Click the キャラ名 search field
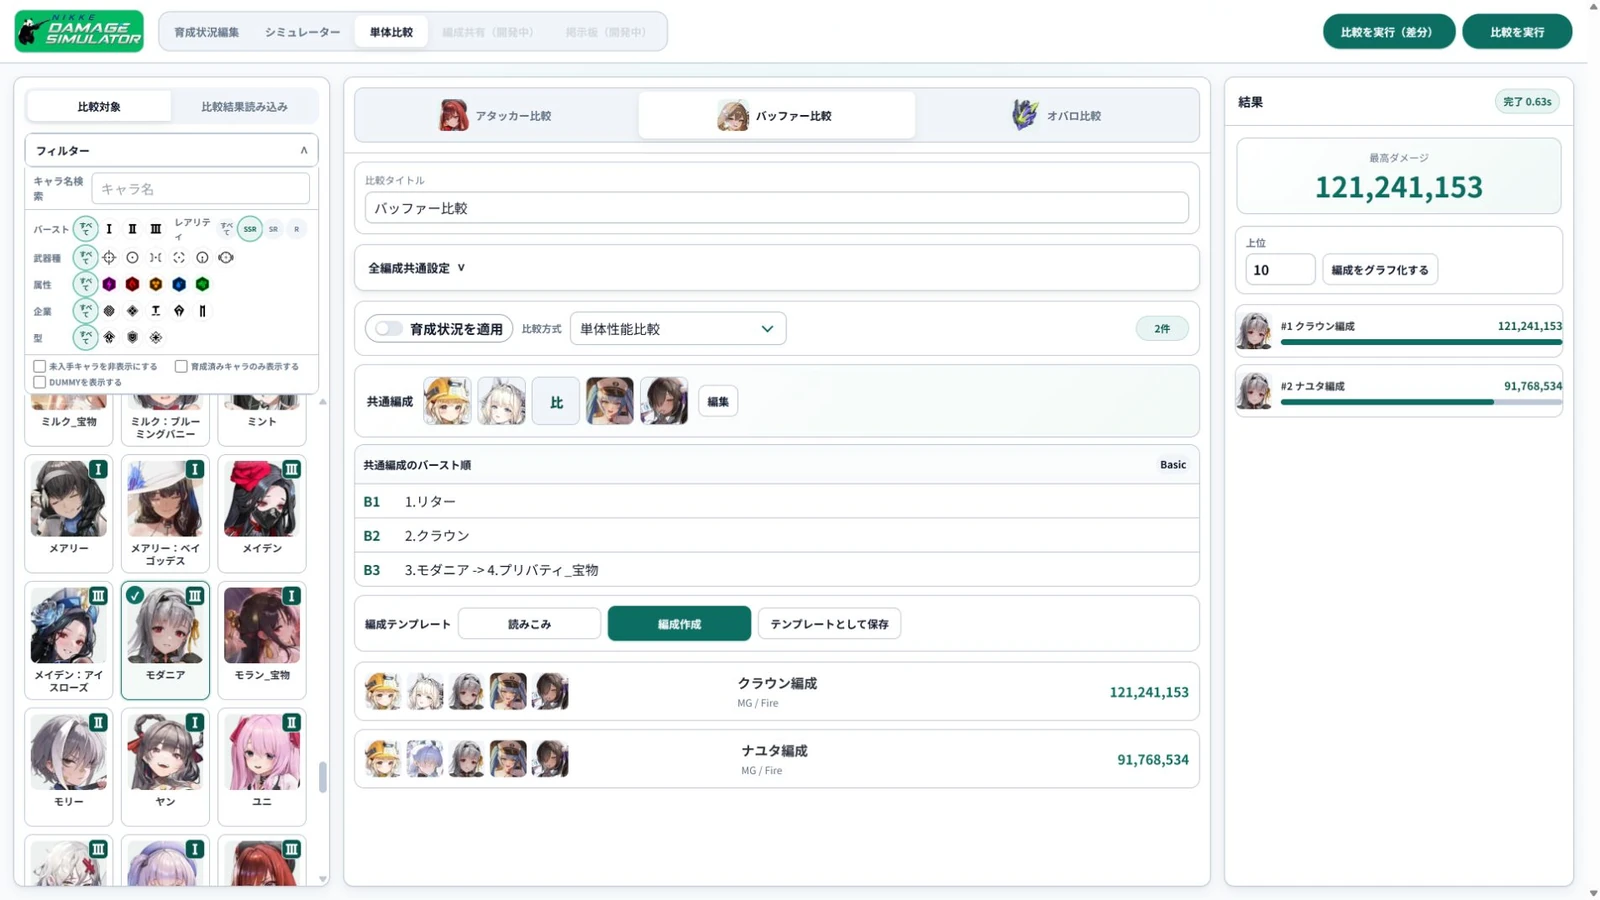This screenshot has height=900, width=1600. tap(201, 189)
